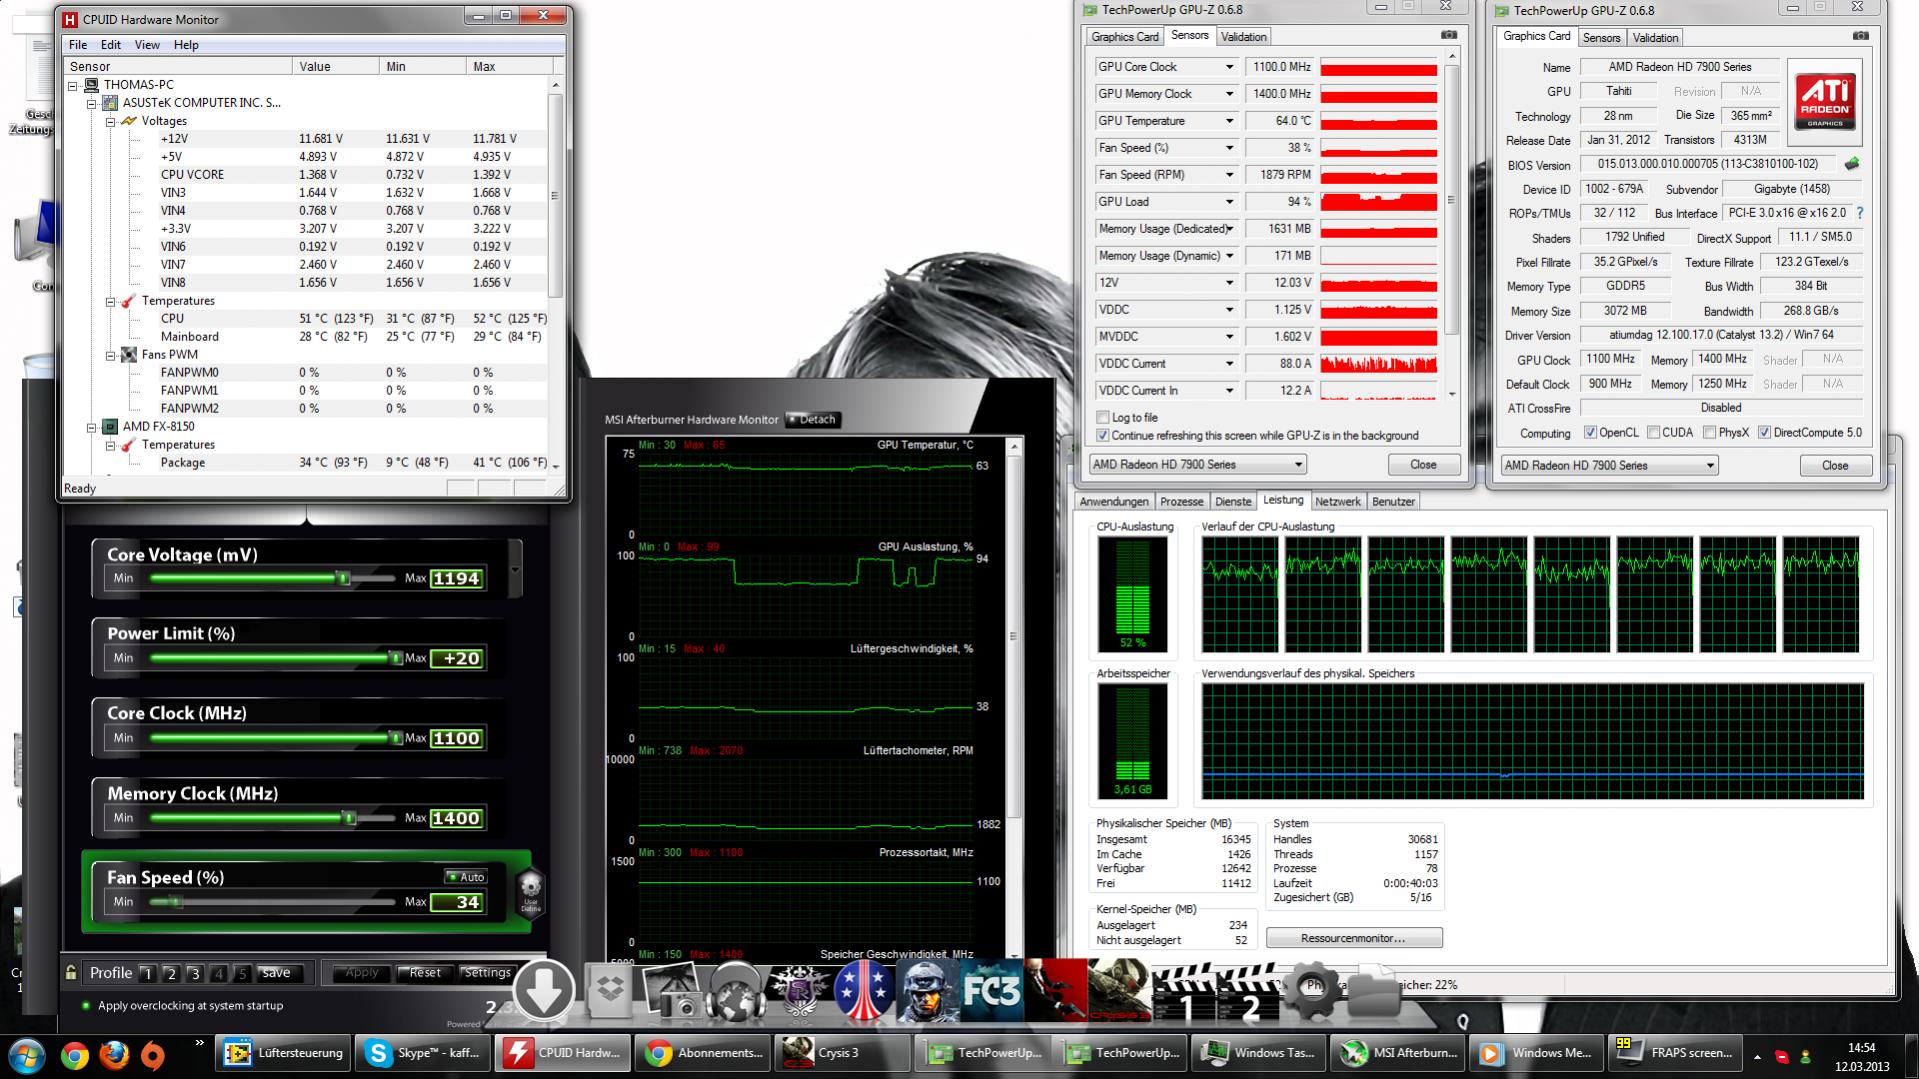Open Task Manager Prozesse tab

(x=1181, y=502)
